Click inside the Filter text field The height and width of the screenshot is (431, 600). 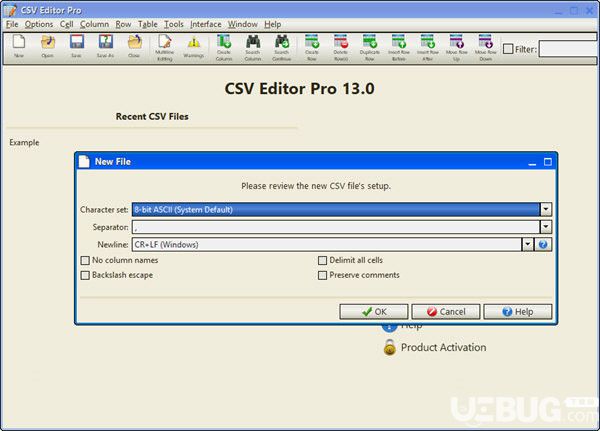pos(568,49)
